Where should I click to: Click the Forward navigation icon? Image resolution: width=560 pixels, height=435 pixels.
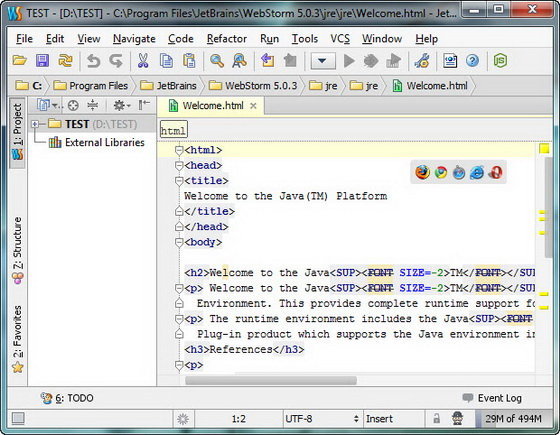click(290, 61)
